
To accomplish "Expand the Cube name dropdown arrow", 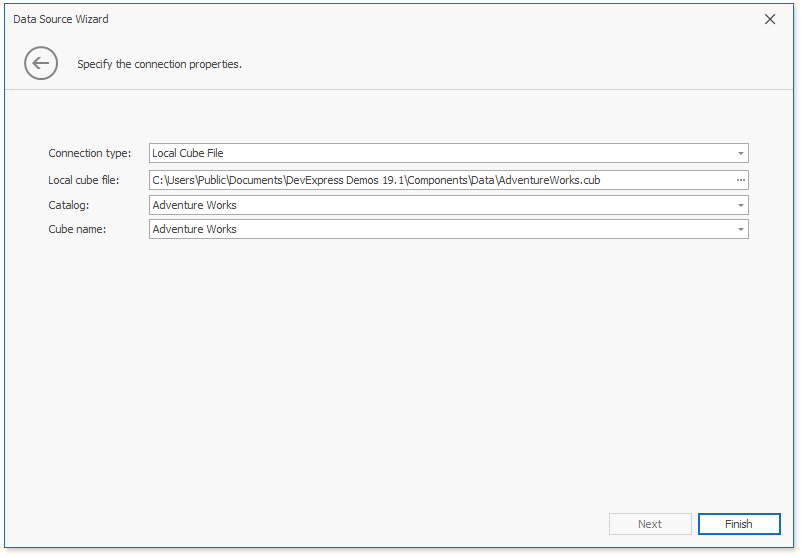I will (x=741, y=229).
